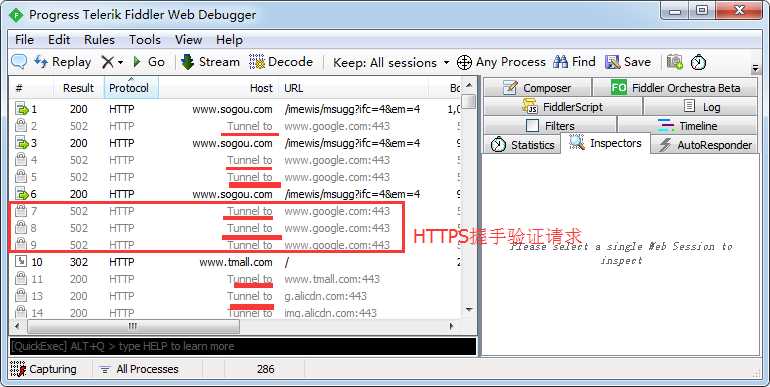Select session 7 lock icon
This screenshot has height=387, width=770.
pos(21,211)
